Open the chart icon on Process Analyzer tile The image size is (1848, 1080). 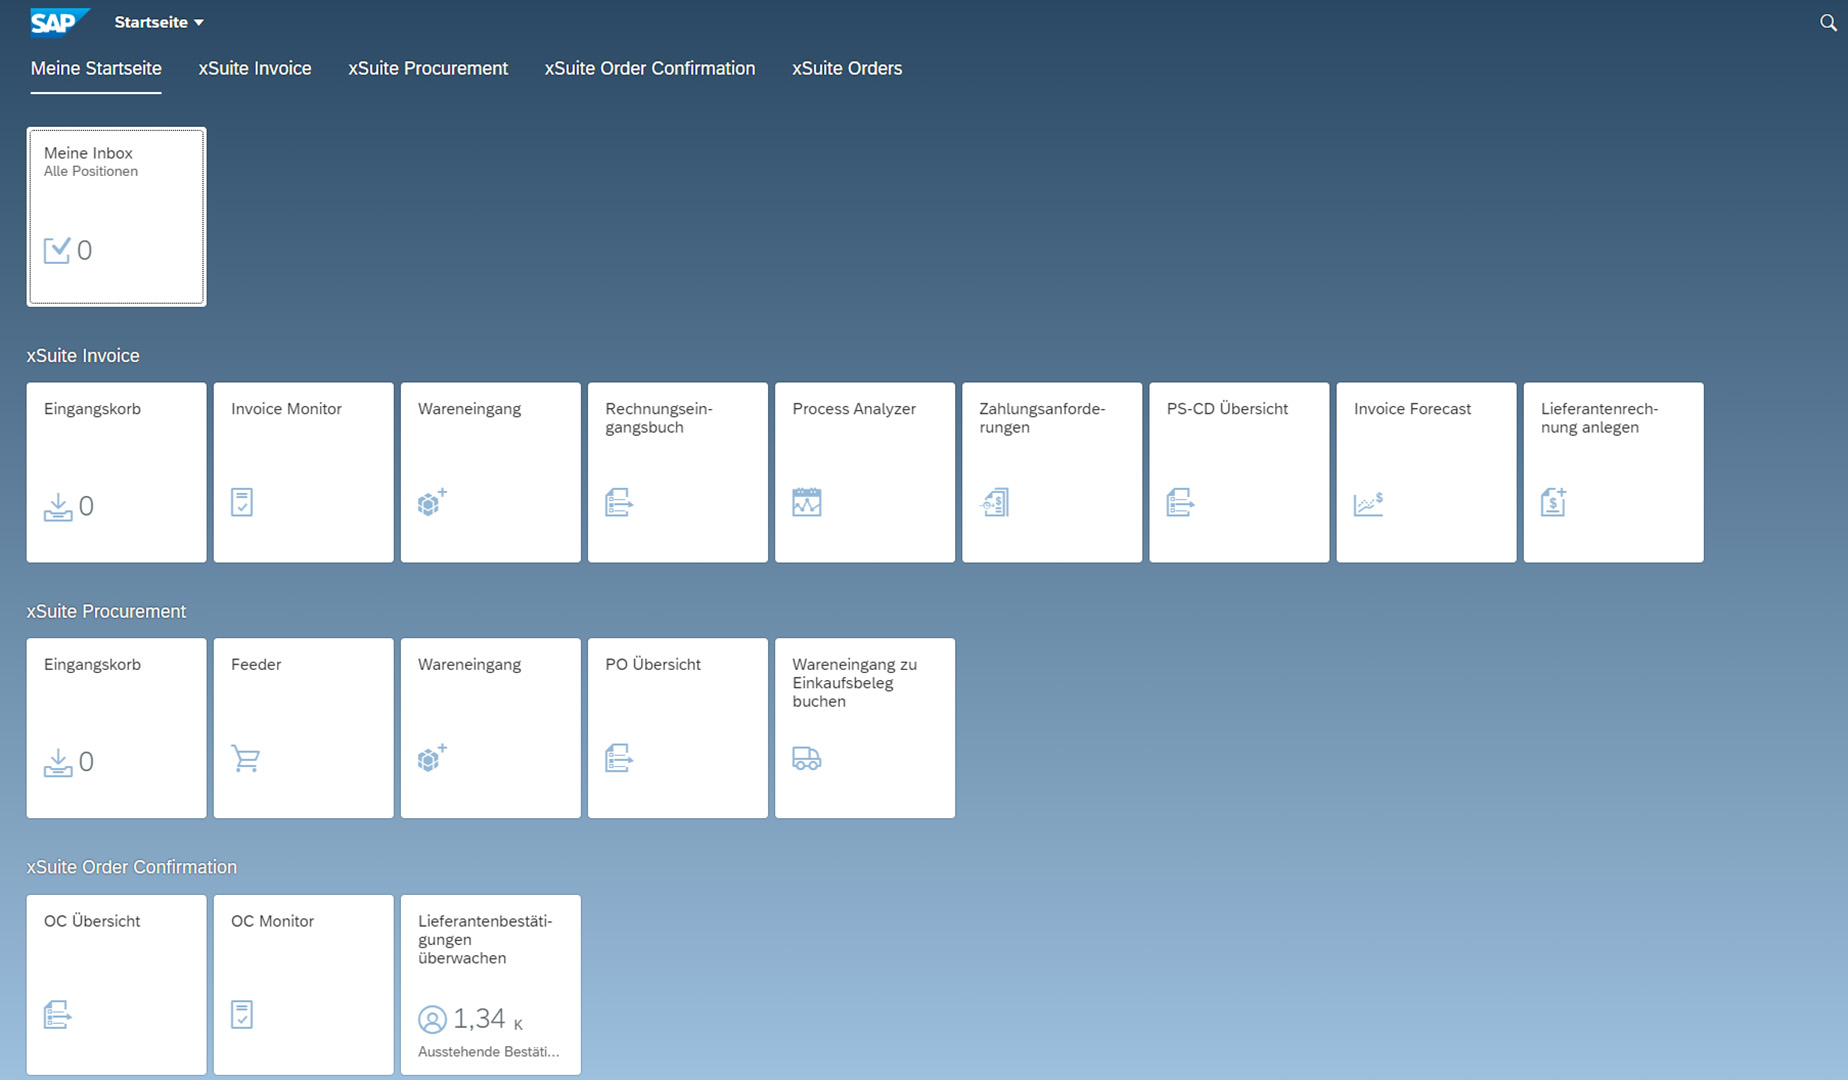click(x=807, y=503)
